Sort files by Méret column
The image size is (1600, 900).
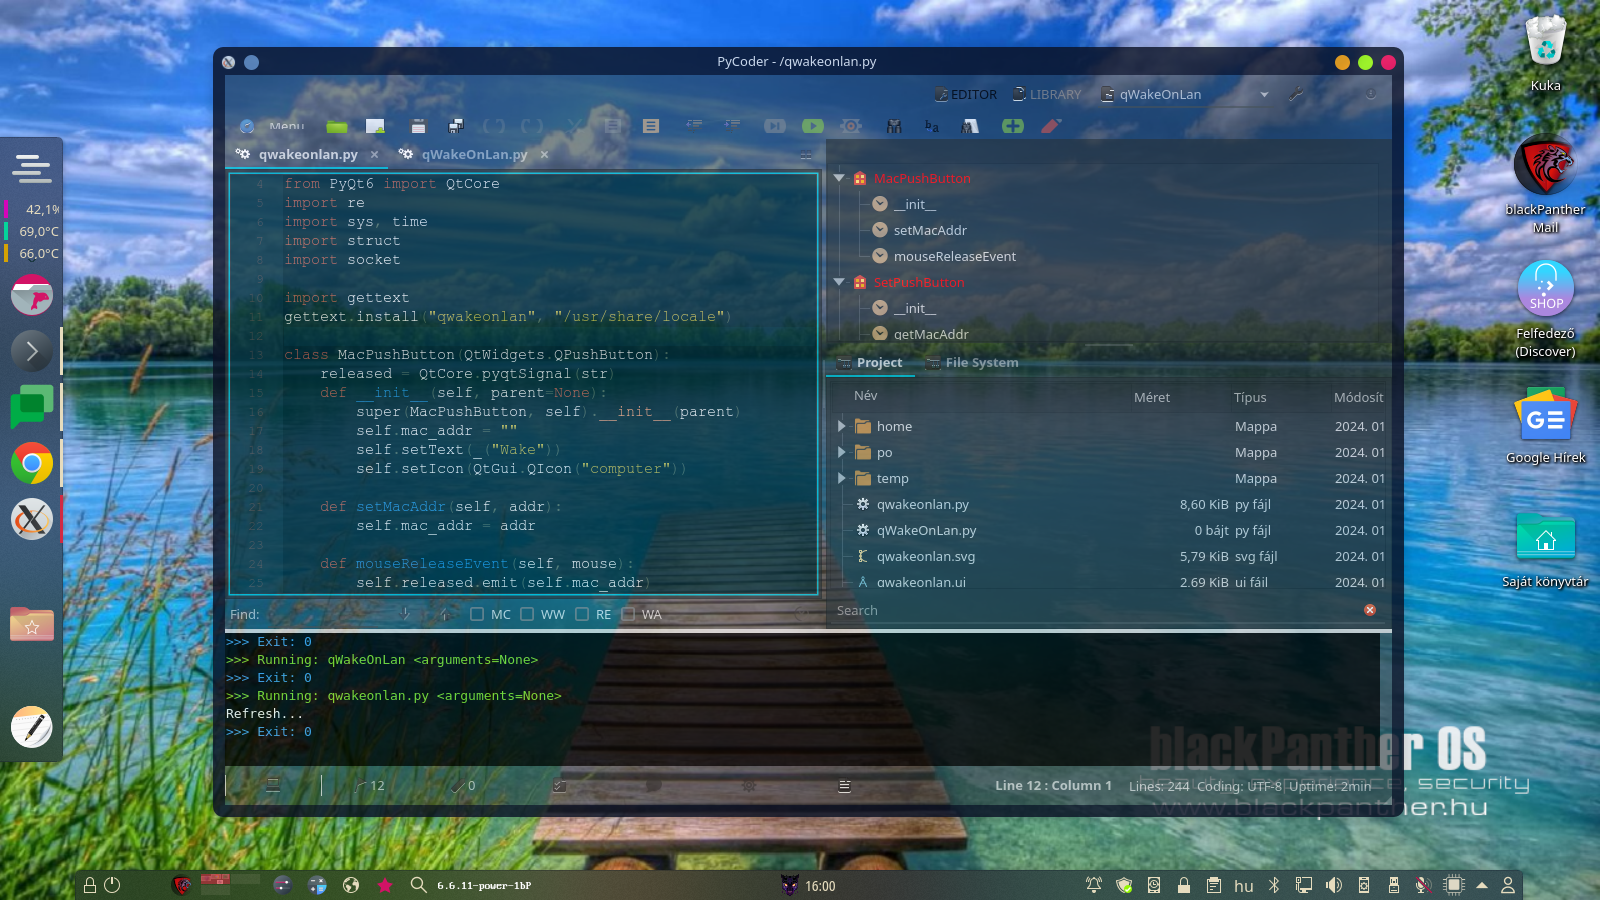tap(1152, 397)
